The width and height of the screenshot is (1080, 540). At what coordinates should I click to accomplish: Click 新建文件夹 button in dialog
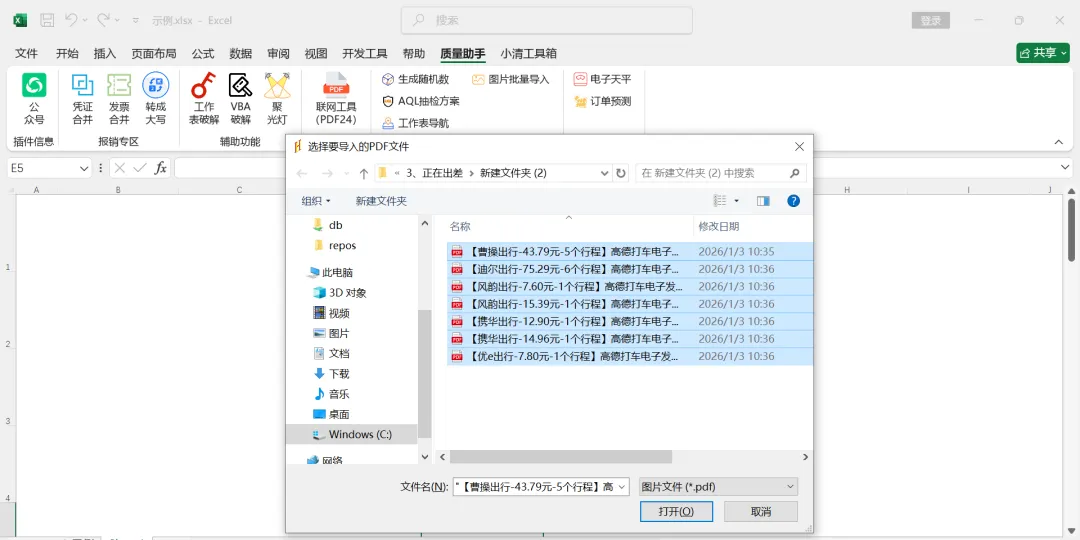point(381,201)
